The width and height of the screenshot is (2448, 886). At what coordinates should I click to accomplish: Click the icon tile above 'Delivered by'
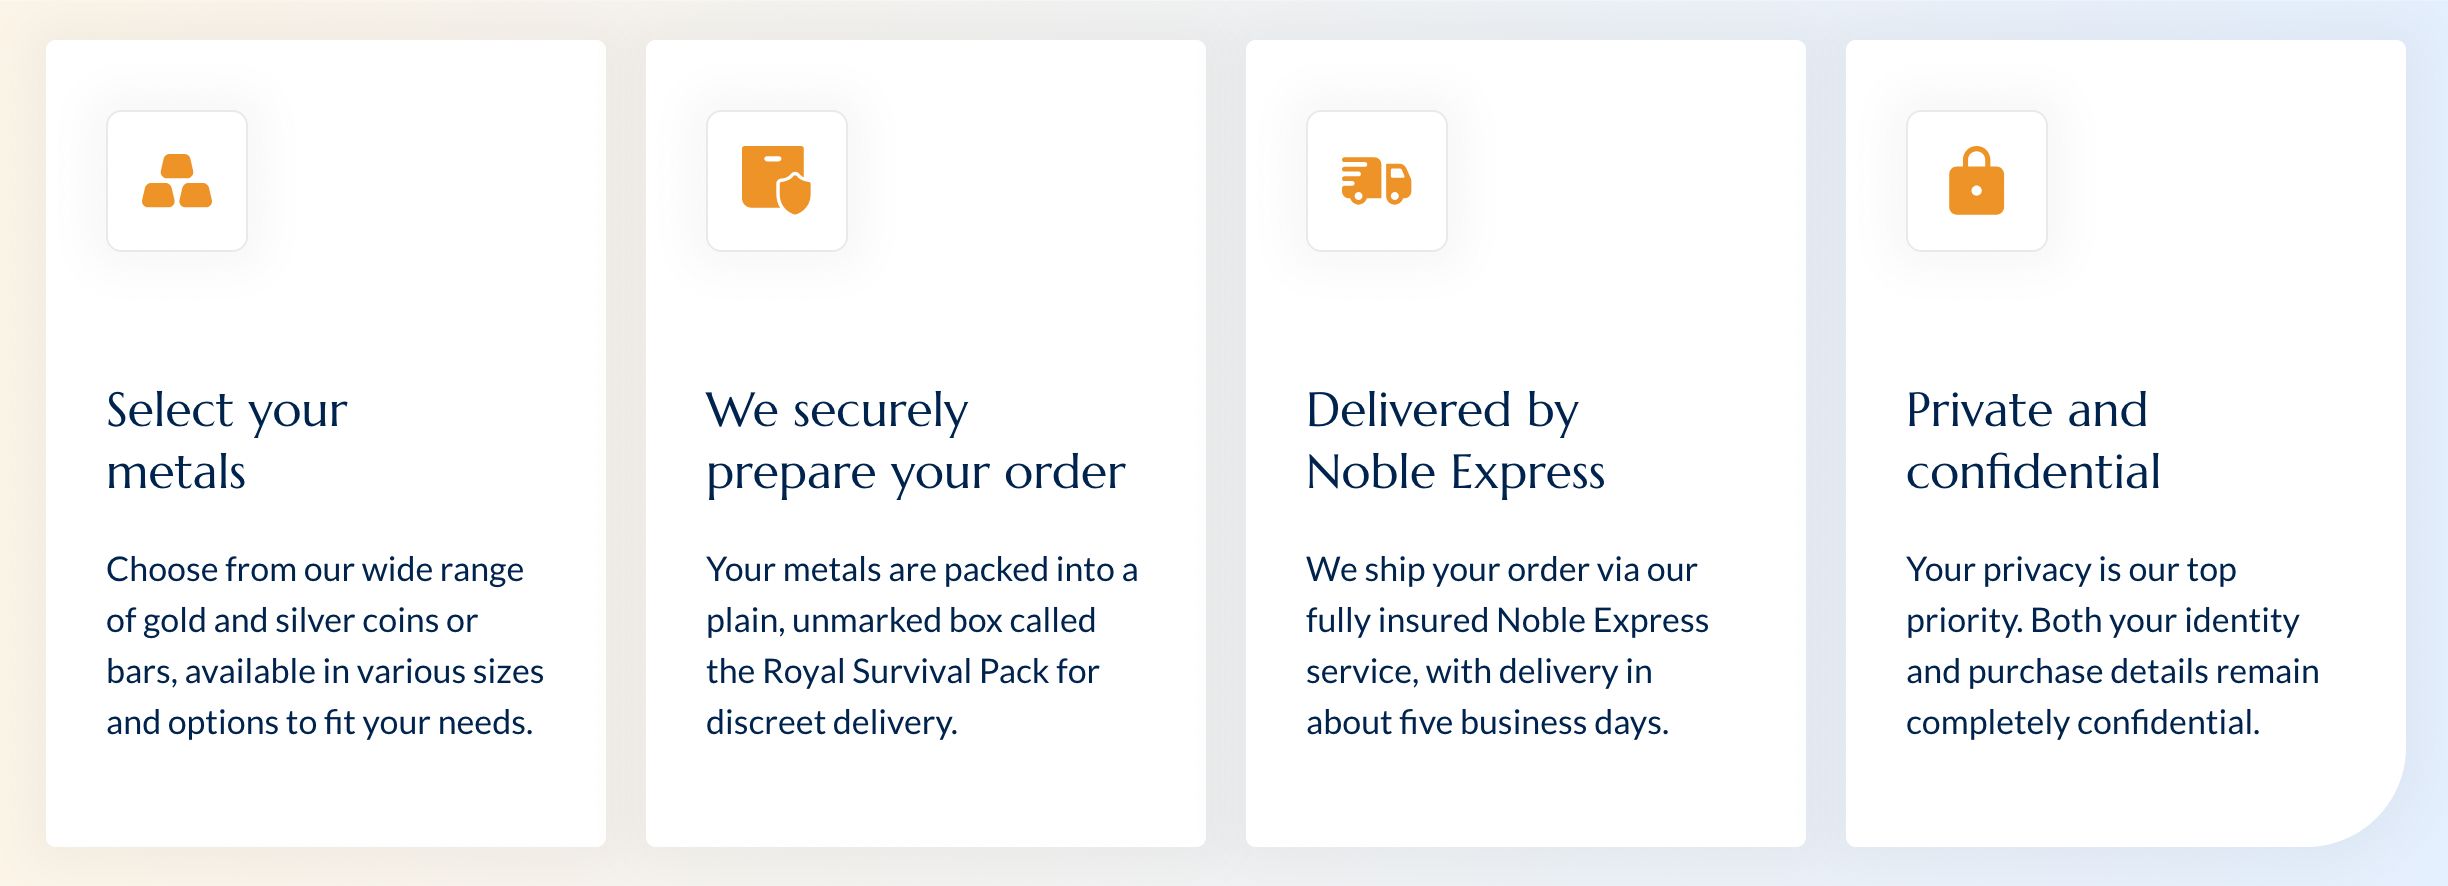tap(1377, 181)
